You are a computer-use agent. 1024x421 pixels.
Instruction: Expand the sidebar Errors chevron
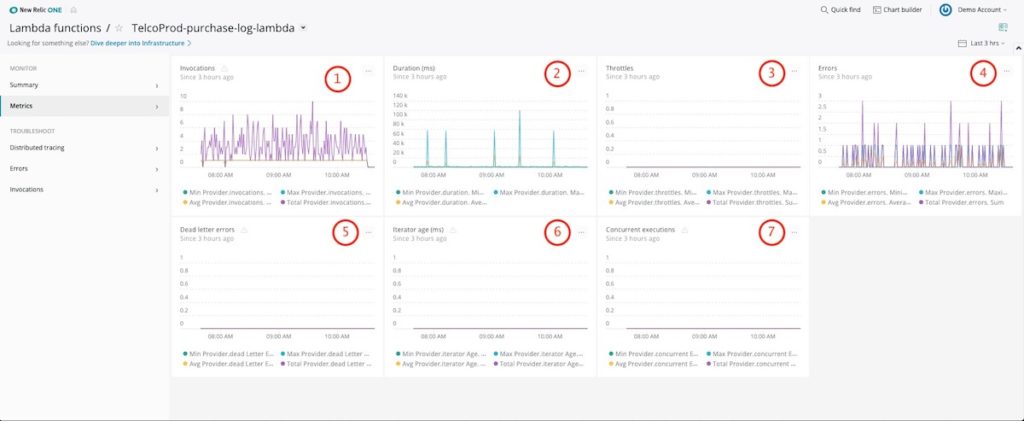[x=157, y=169]
